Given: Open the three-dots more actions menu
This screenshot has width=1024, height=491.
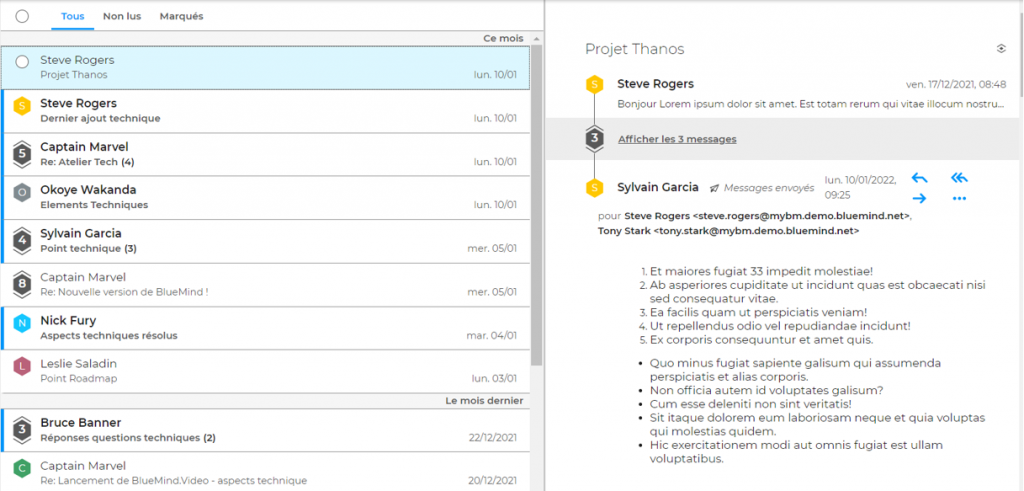Looking at the screenshot, I should click(x=959, y=198).
